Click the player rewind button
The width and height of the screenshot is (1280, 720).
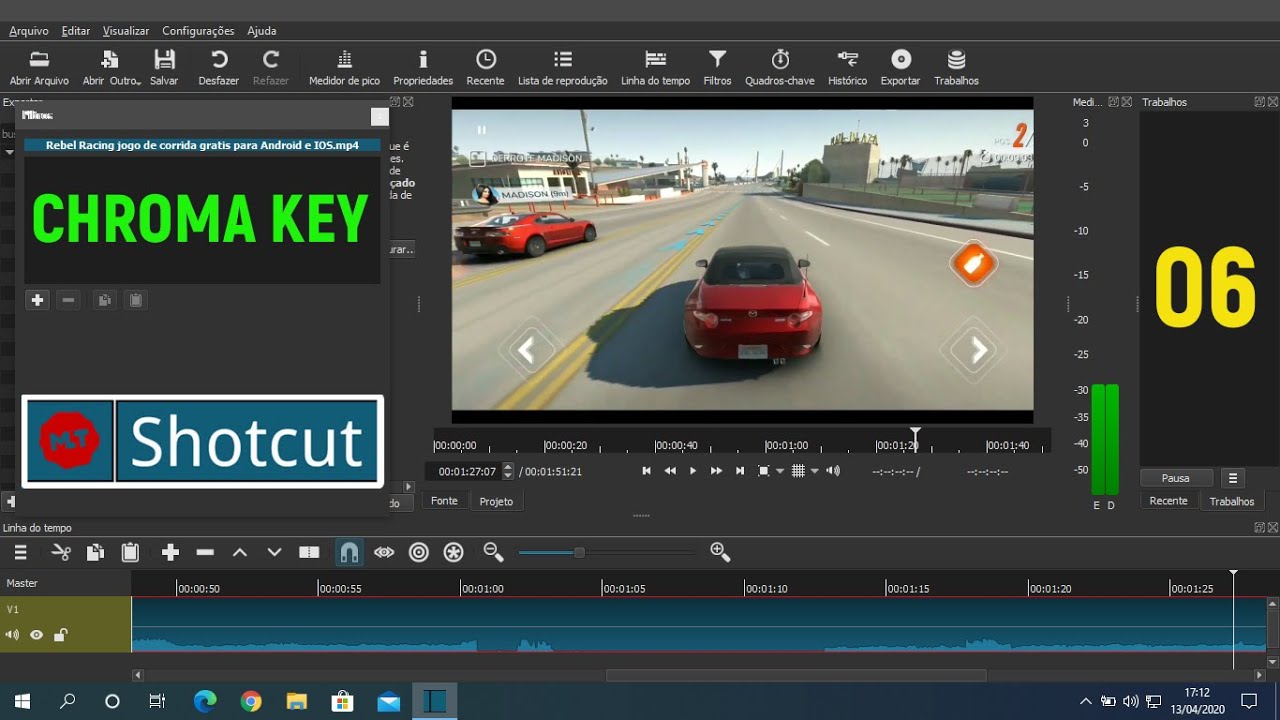coord(670,471)
